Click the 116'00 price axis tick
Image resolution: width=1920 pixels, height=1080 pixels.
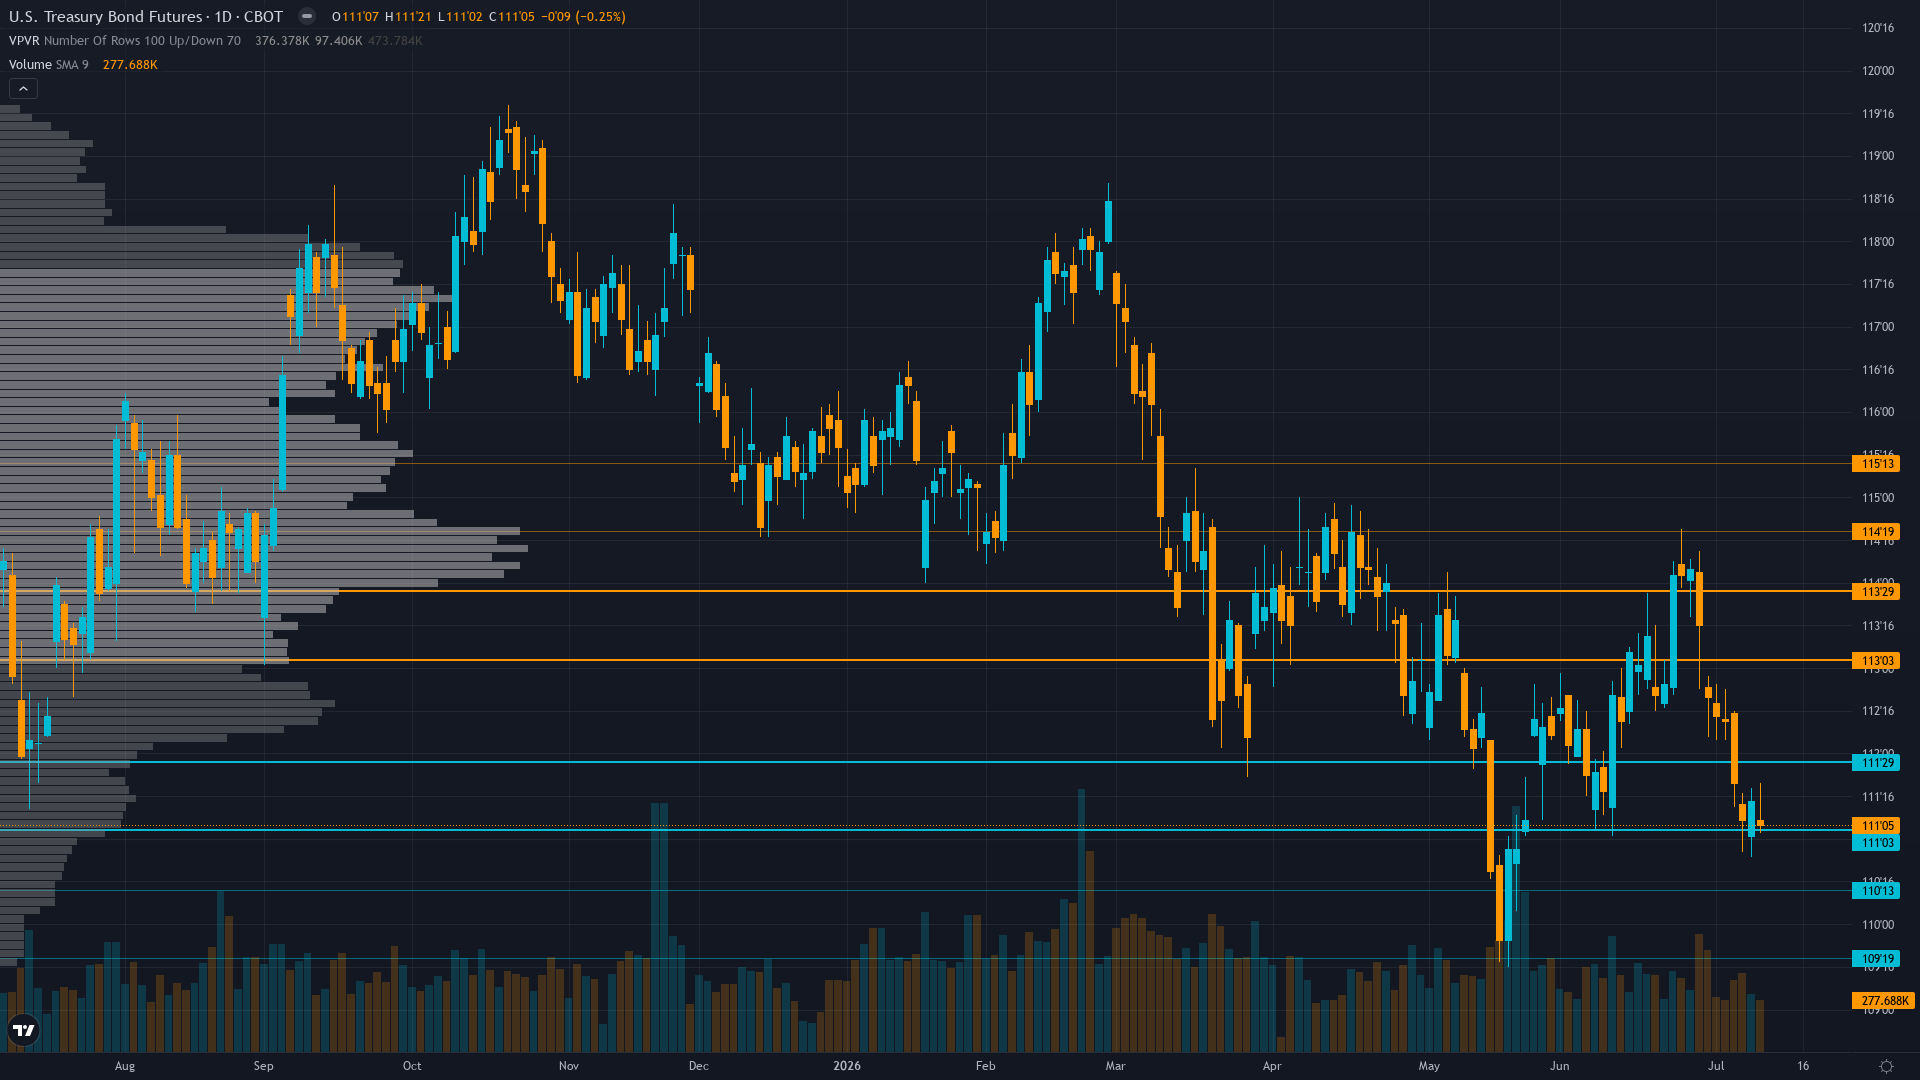1878,412
